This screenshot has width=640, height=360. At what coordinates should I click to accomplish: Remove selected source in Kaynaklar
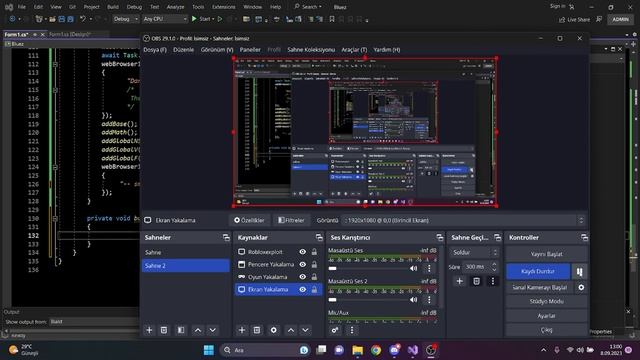pyautogui.click(x=257, y=330)
